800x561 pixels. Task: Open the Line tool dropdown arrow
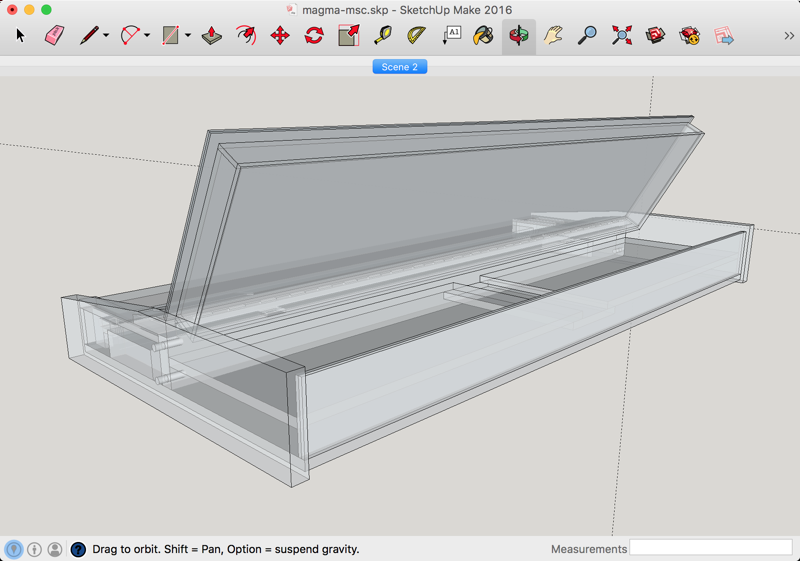click(106, 37)
